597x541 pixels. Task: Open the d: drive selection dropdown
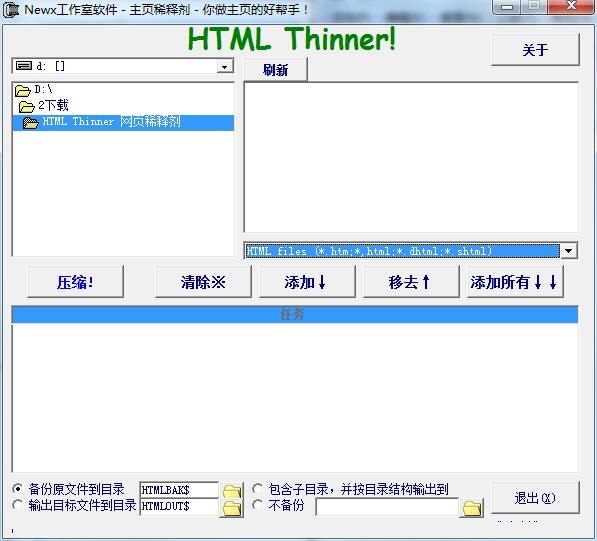(x=225, y=67)
